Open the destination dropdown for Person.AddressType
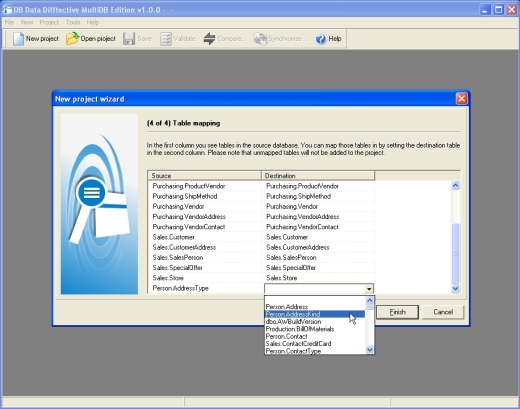The height and width of the screenshot is (409, 520). tap(369, 289)
